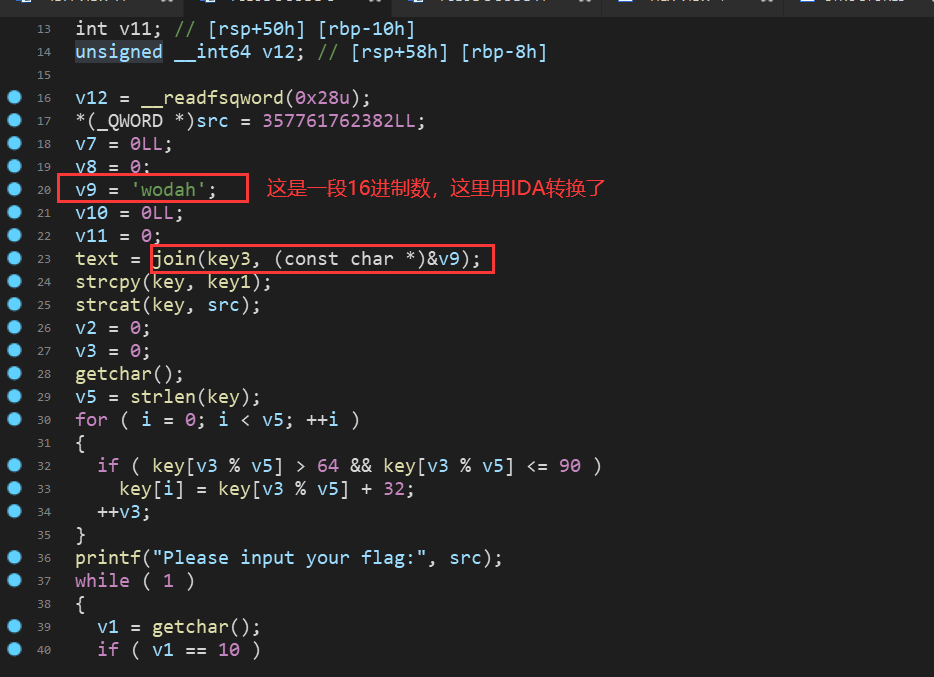
Task: Click variable v11 in line 13 declaration
Action: tap(135, 29)
